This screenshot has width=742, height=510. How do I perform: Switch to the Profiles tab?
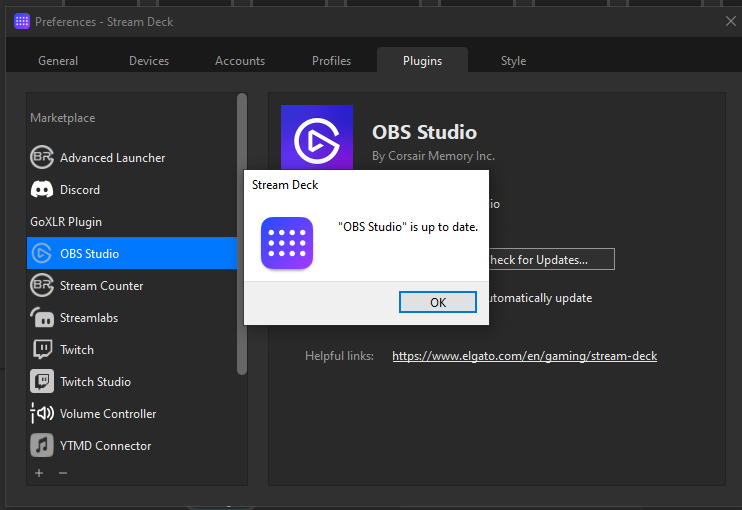(x=331, y=61)
